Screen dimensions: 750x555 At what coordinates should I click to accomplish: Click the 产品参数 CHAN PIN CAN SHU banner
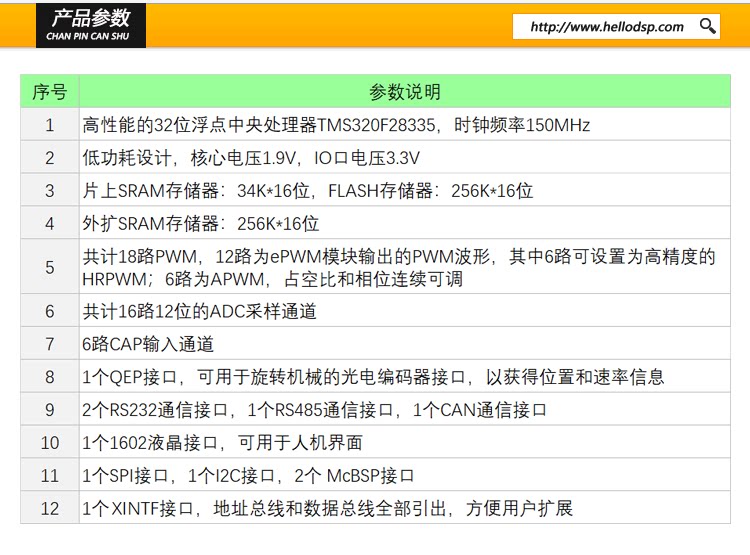[91, 25]
